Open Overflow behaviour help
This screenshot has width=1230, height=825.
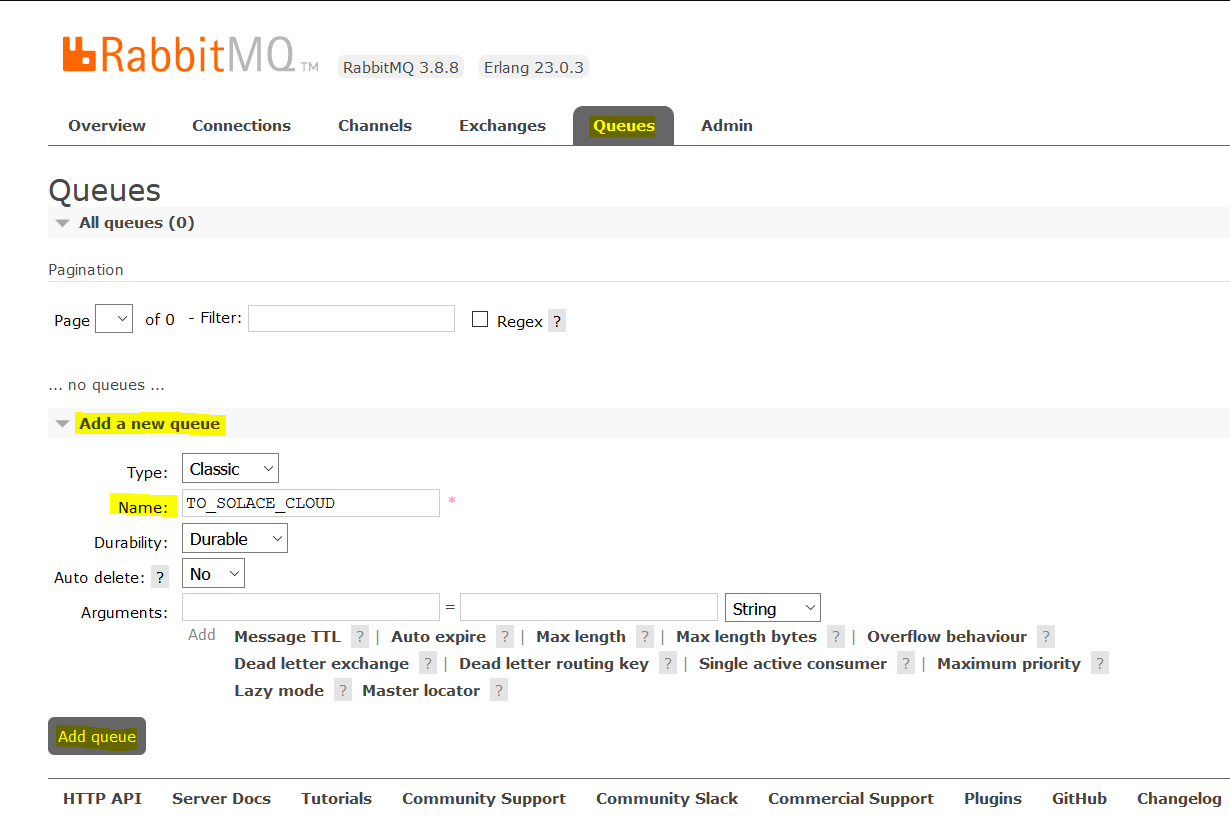(1046, 636)
